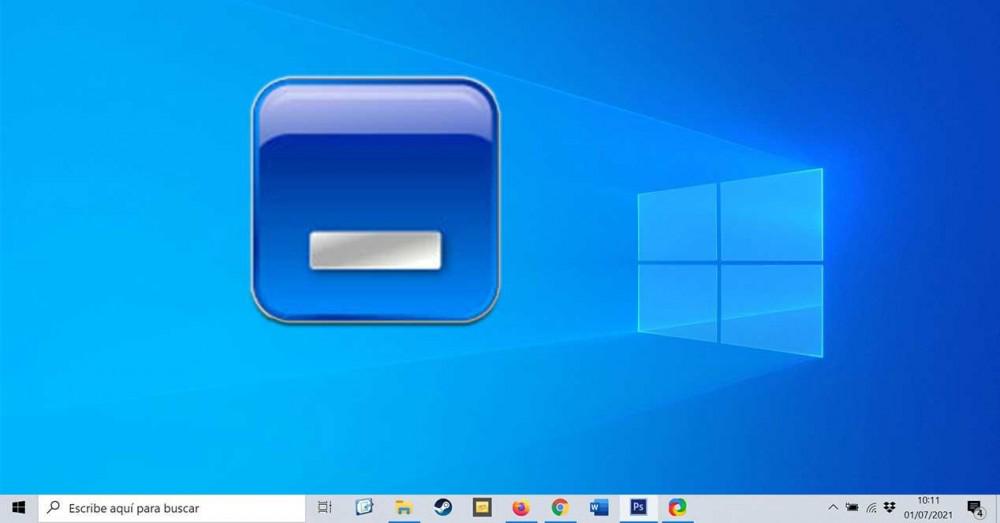Screen dimensions: 1000x523
Task: Open the clock showing 10:11
Action: point(929,508)
